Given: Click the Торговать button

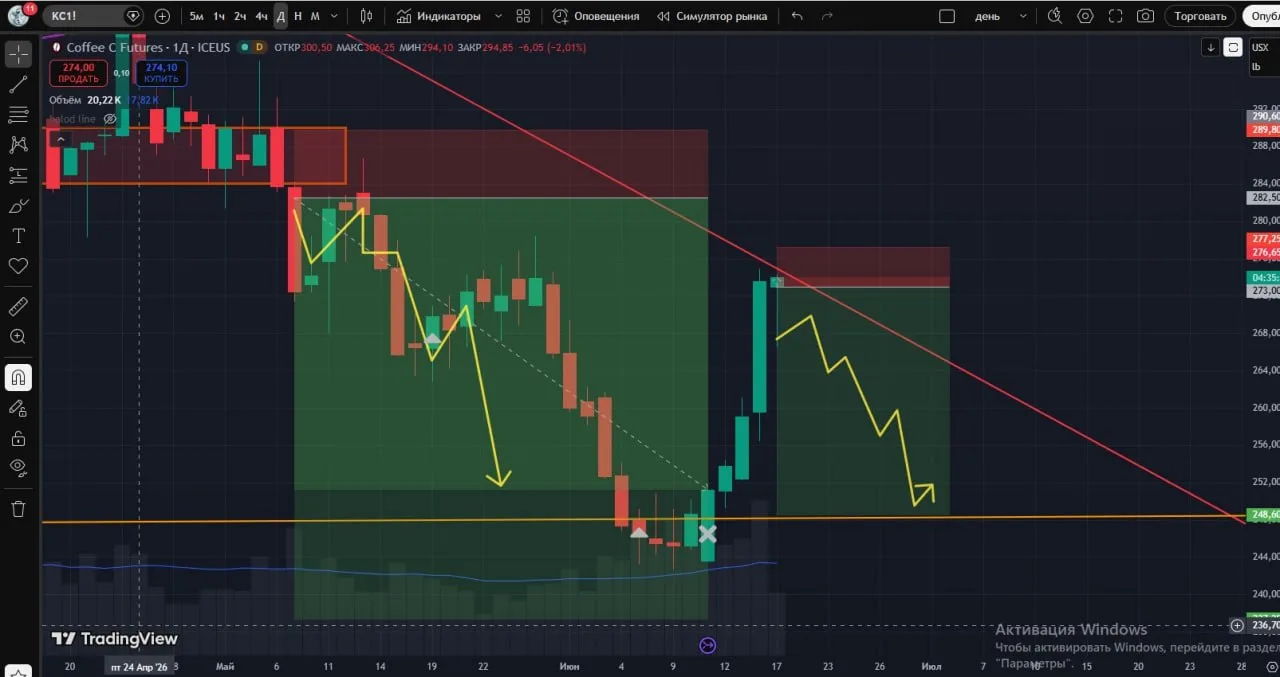Looking at the screenshot, I should tap(1200, 16).
